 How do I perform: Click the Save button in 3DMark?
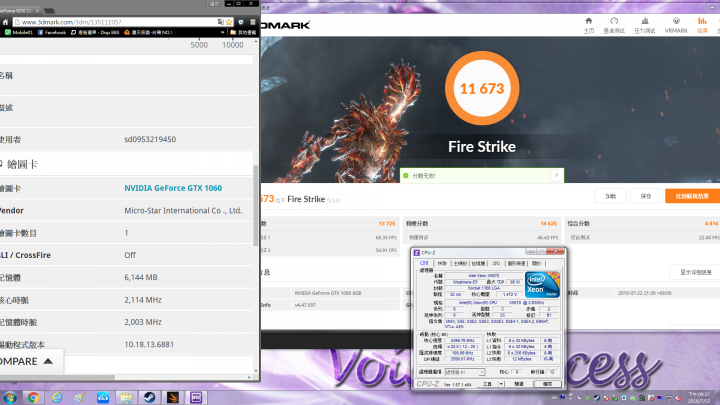(x=646, y=196)
